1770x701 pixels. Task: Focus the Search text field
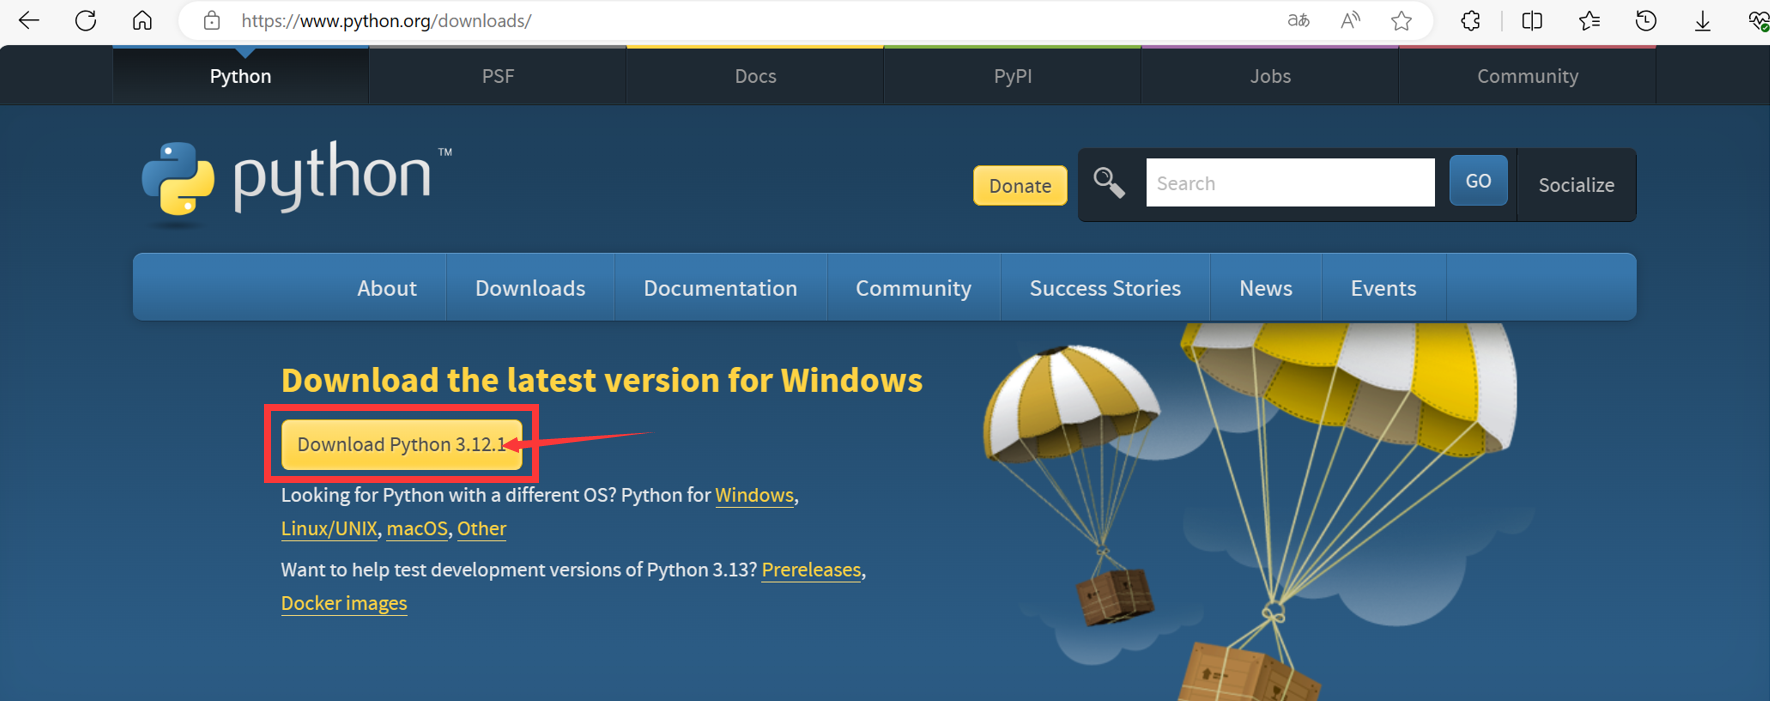1290,183
